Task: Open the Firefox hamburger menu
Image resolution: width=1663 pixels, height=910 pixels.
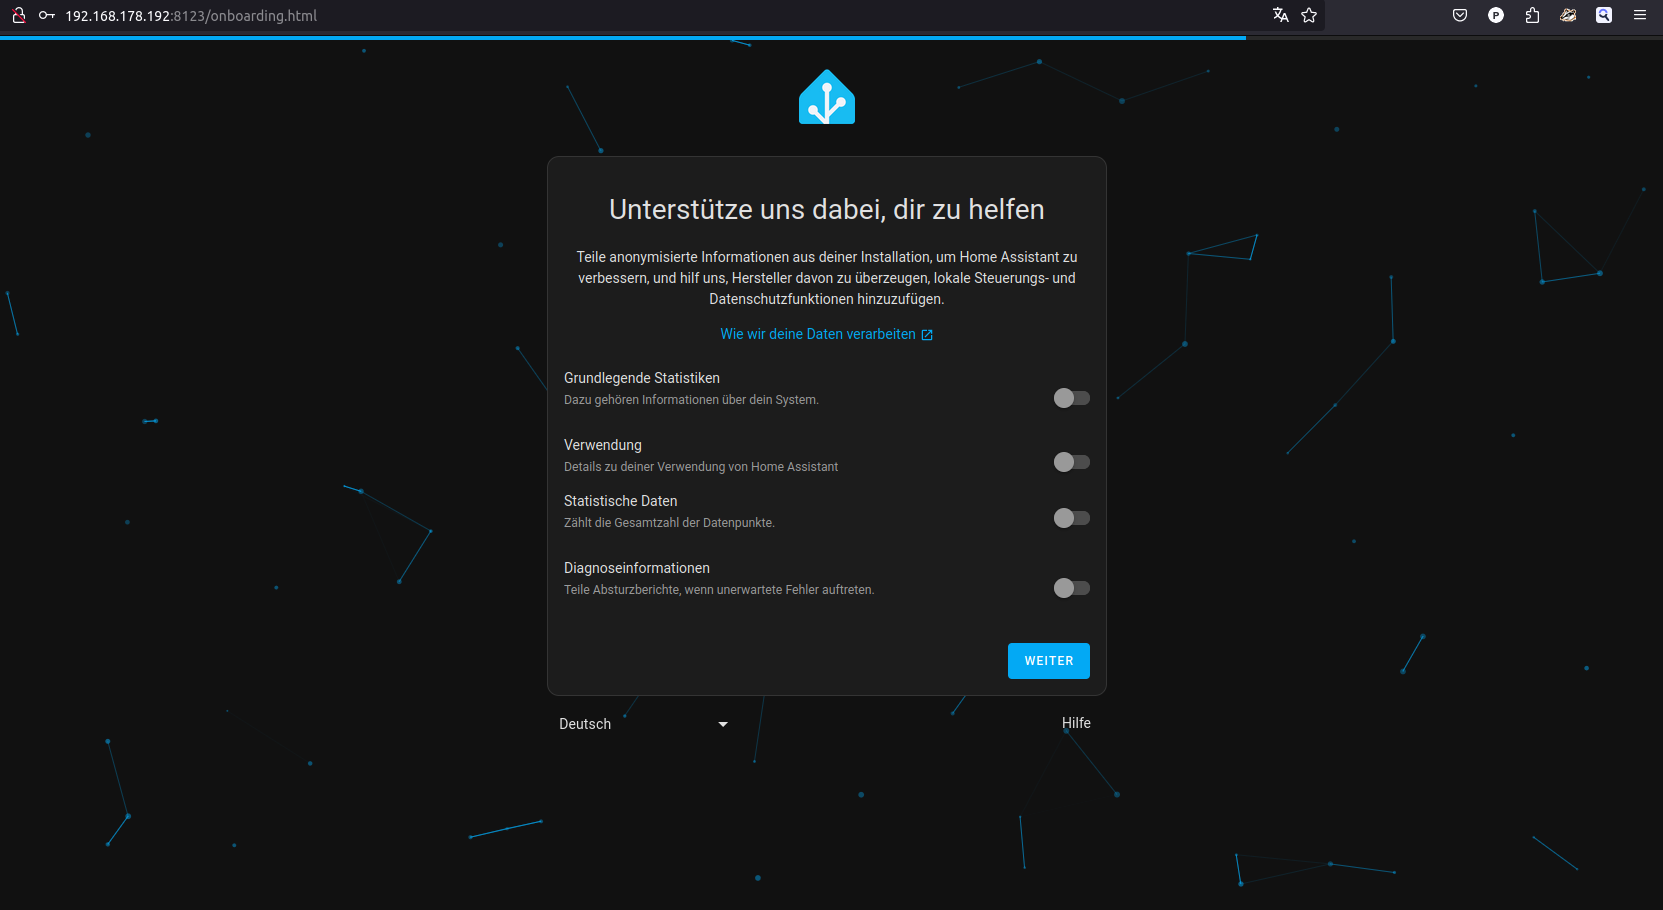Action: coord(1640,15)
